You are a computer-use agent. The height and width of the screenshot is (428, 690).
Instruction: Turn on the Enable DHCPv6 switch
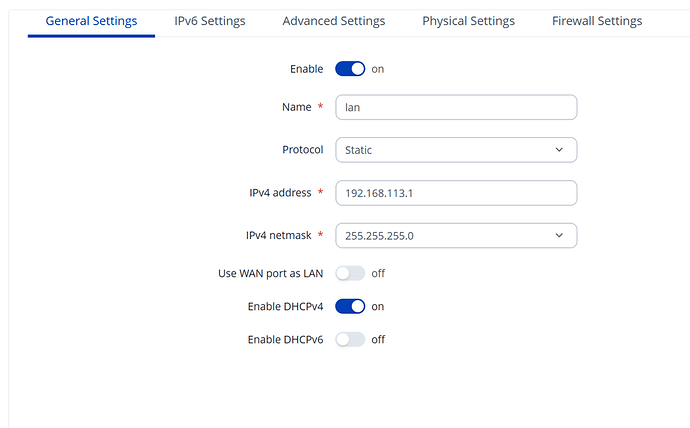coord(350,340)
